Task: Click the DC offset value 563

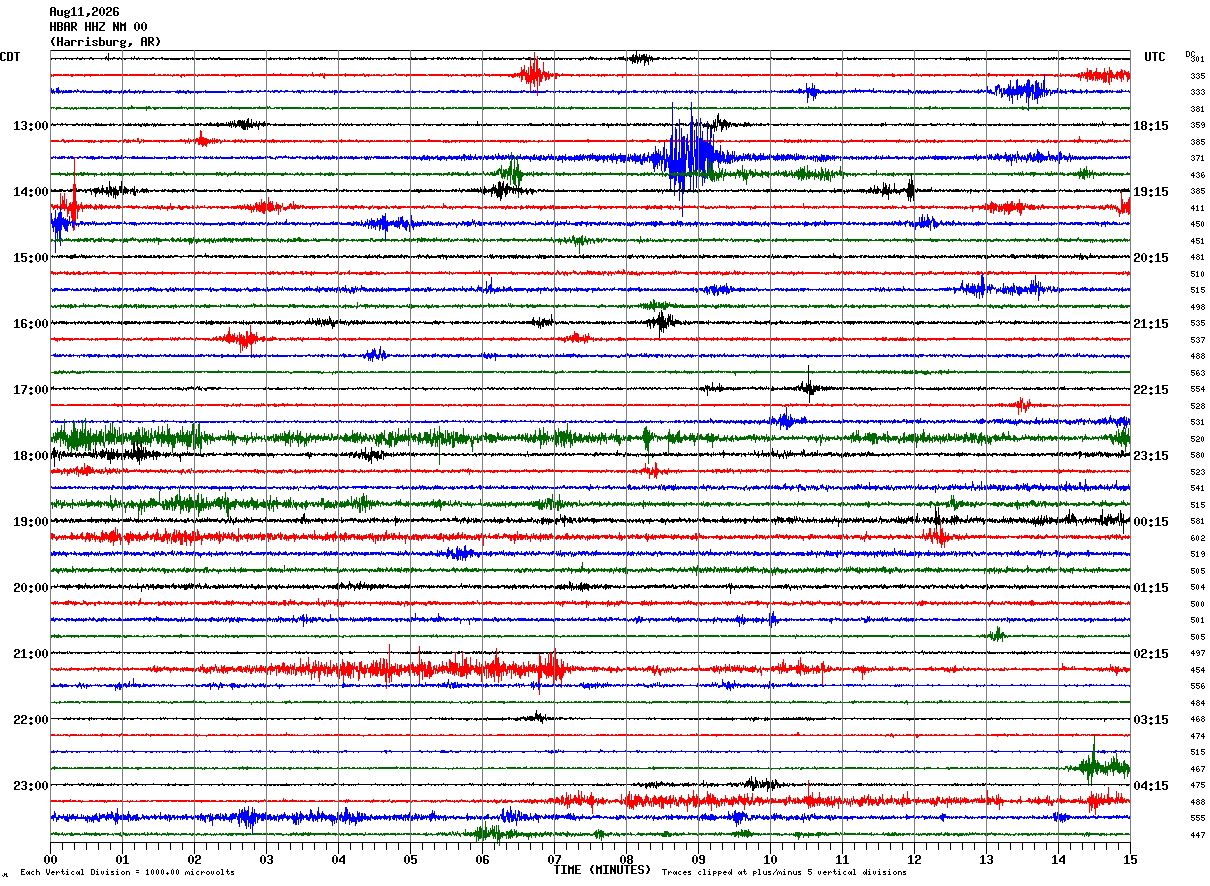Action: (x=1197, y=373)
